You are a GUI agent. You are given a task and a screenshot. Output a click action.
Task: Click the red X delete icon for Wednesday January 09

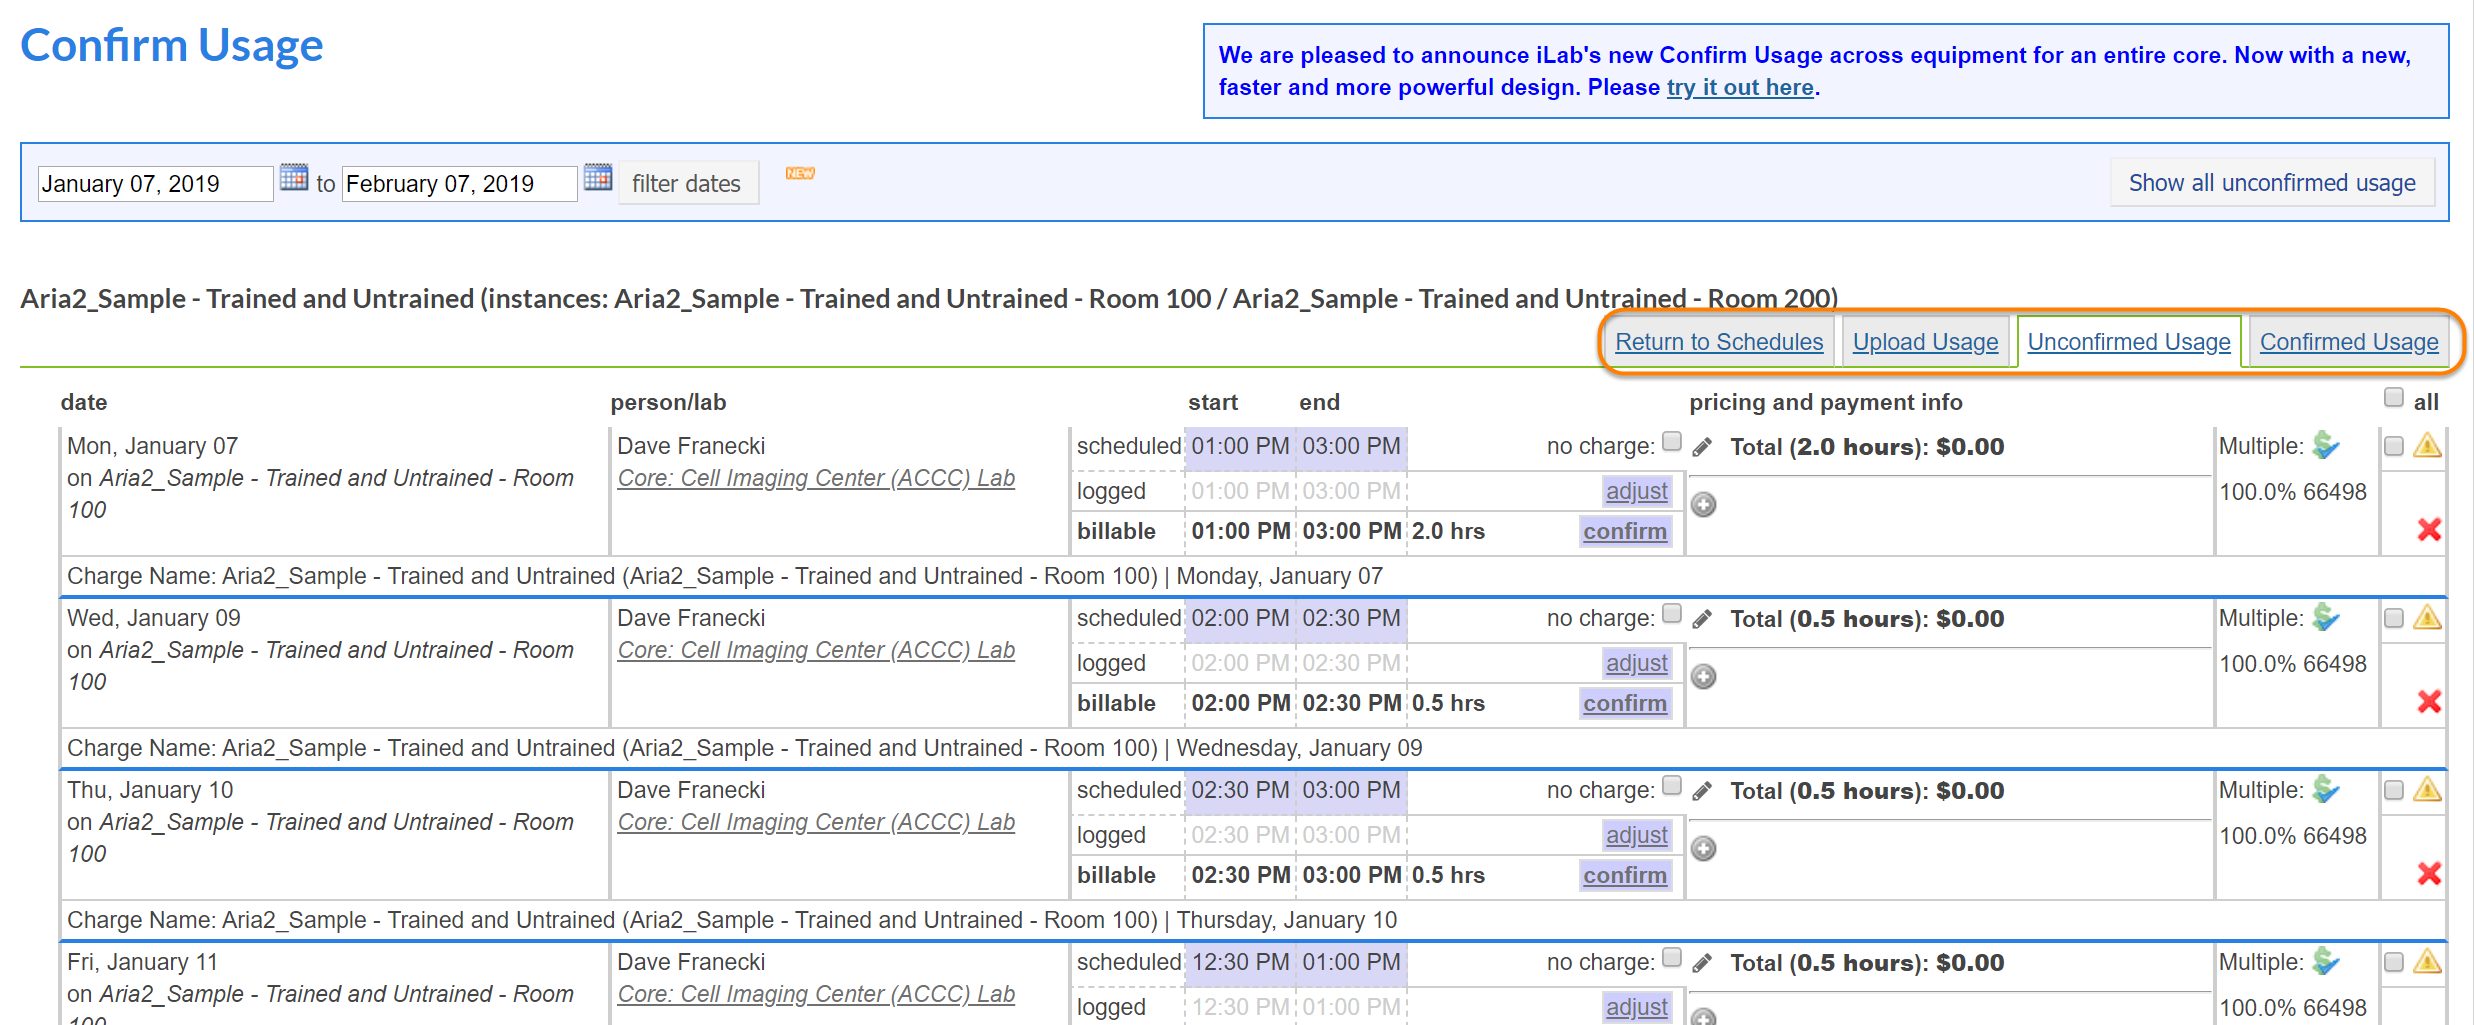(2429, 702)
